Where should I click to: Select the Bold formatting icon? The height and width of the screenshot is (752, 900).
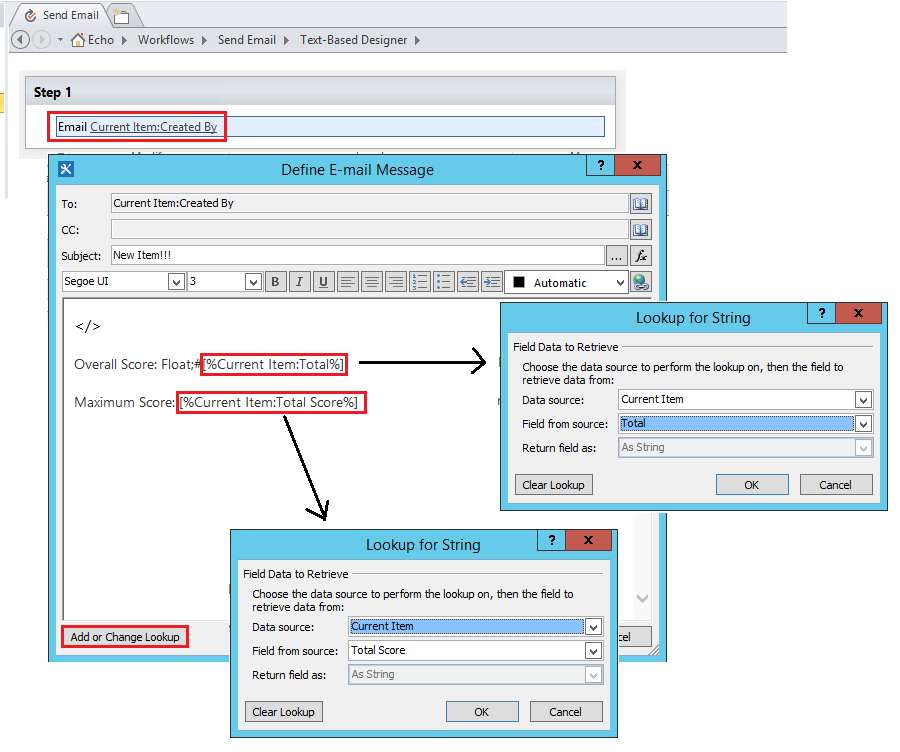click(x=276, y=282)
